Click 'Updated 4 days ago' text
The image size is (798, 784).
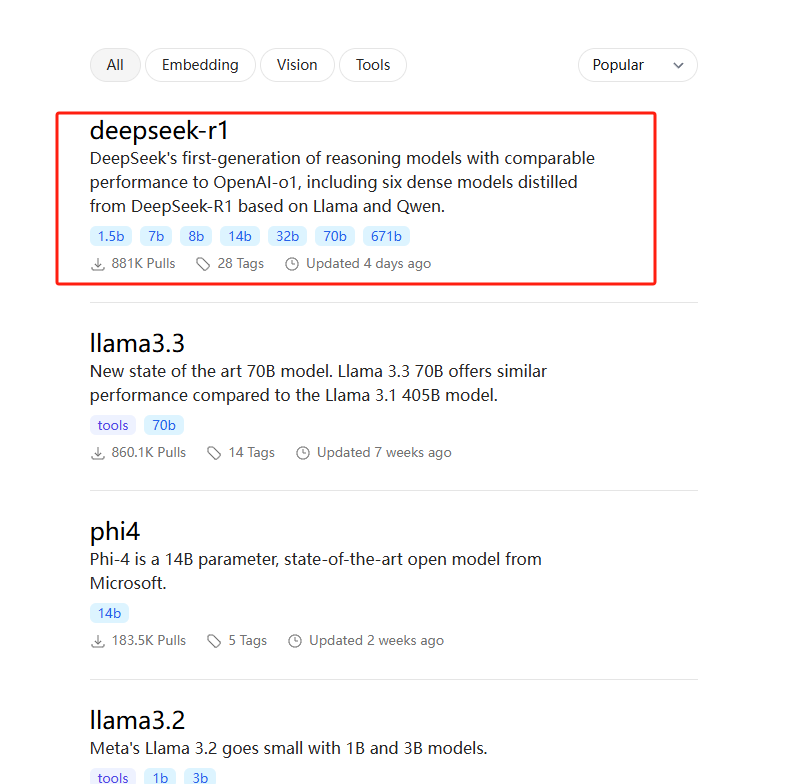[368, 264]
